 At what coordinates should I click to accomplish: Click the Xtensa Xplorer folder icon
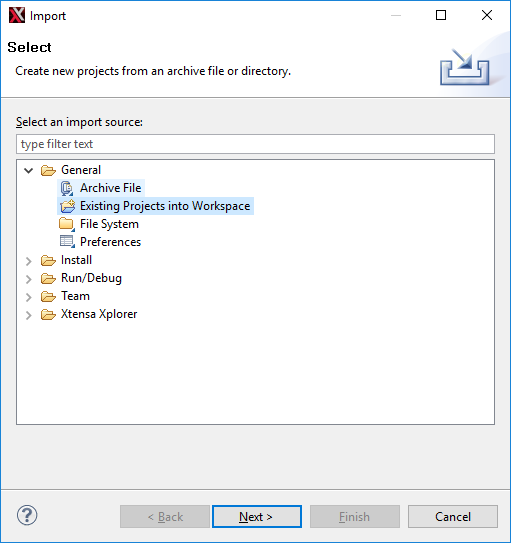click(48, 314)
